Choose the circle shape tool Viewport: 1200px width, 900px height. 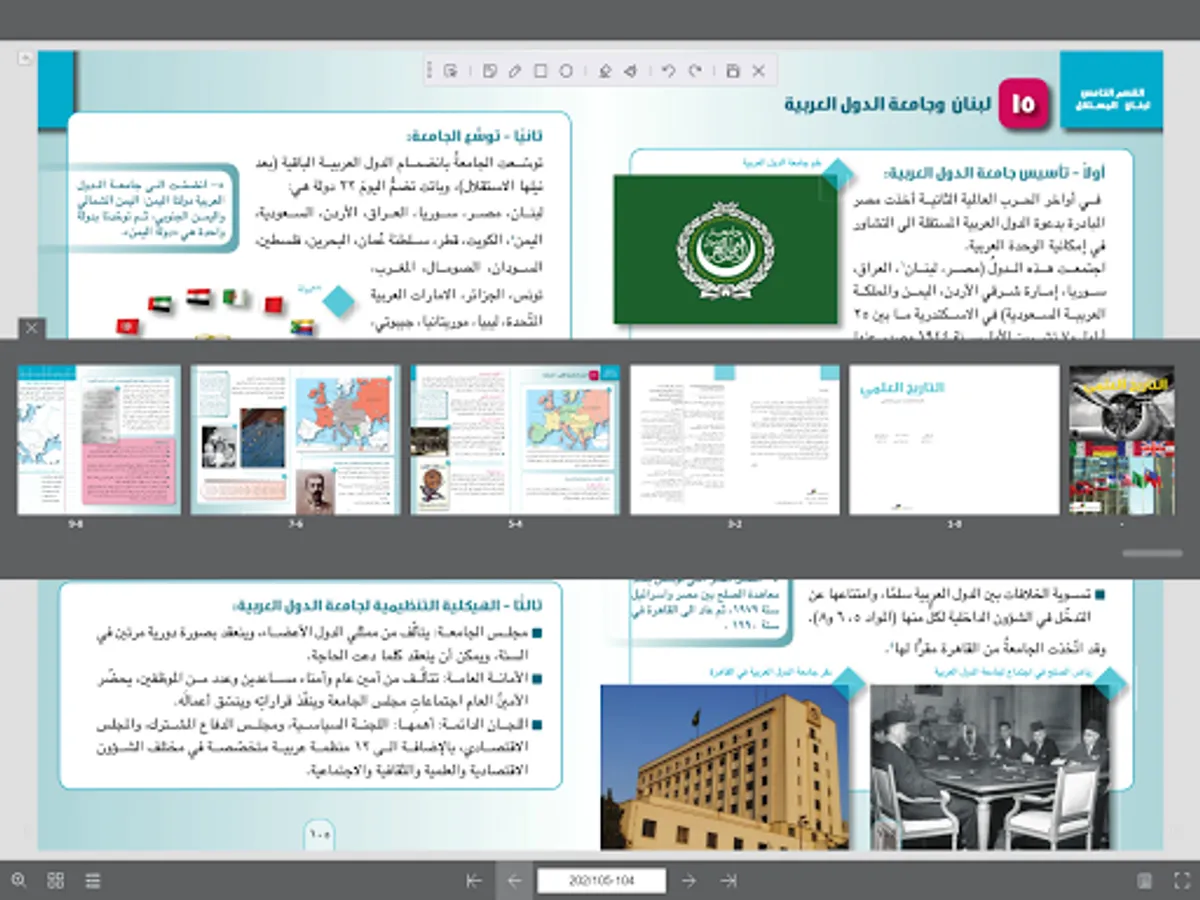pyautogui.click(x=566, y=71)
